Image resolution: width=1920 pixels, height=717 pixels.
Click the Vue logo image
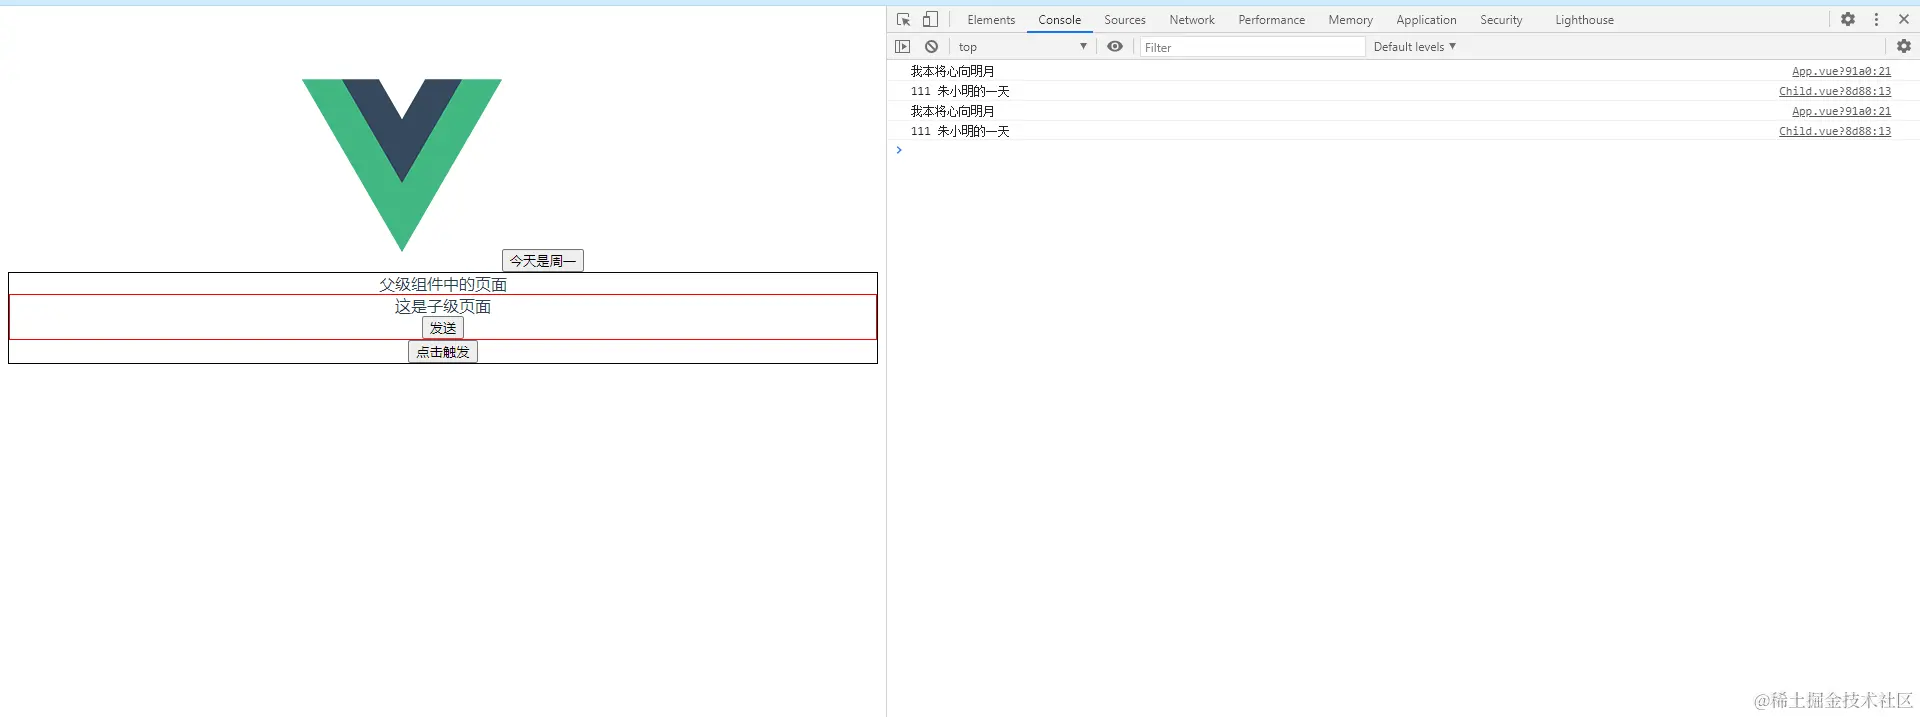coord(402,165)
